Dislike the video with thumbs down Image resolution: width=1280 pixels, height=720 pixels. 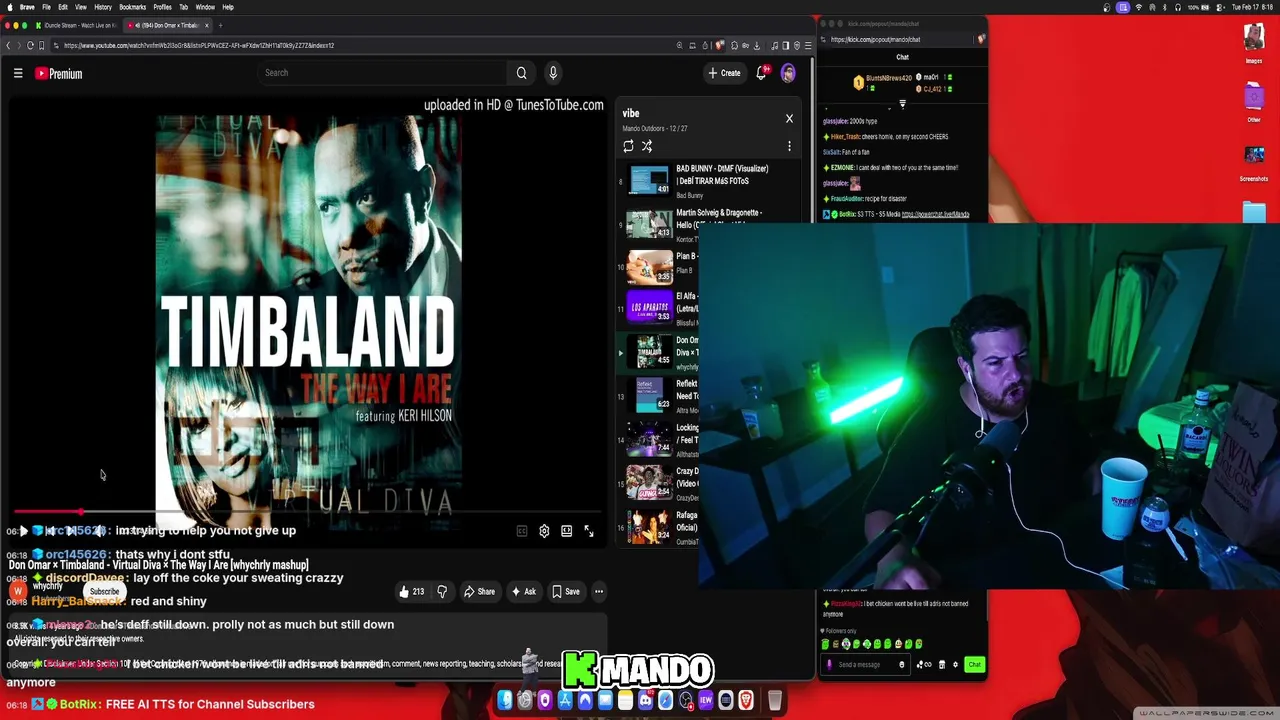pyautogui.click(x=442, y=591)
